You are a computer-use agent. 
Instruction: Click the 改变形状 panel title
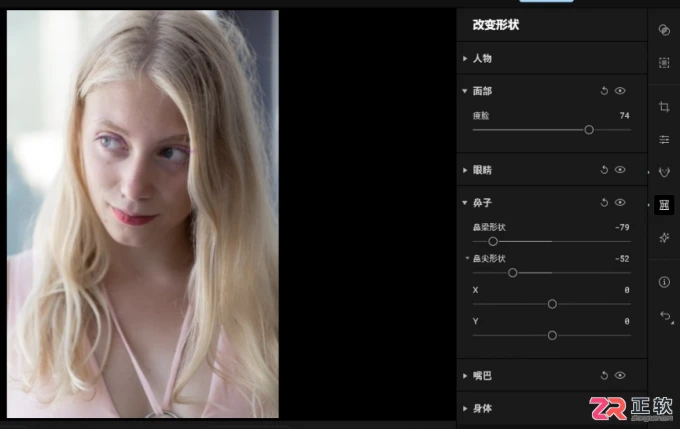496,25
